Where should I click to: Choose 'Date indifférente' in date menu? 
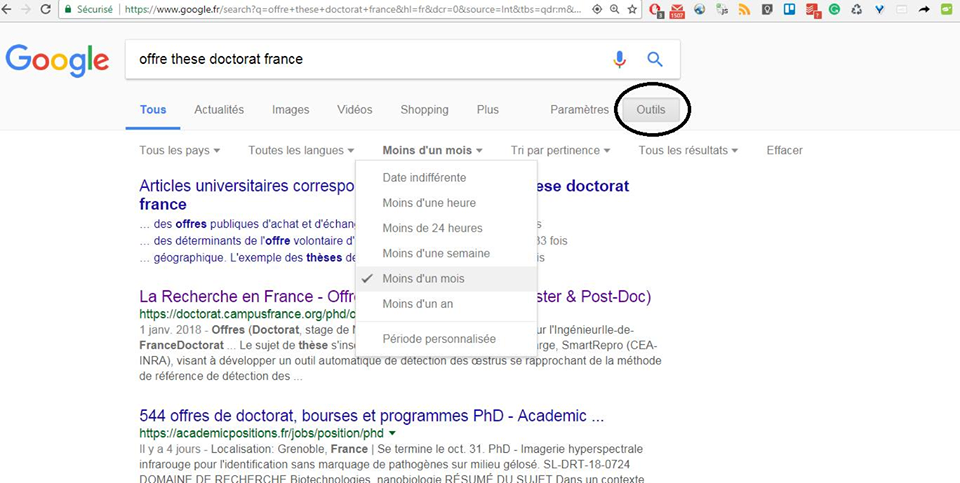(446, 178)
